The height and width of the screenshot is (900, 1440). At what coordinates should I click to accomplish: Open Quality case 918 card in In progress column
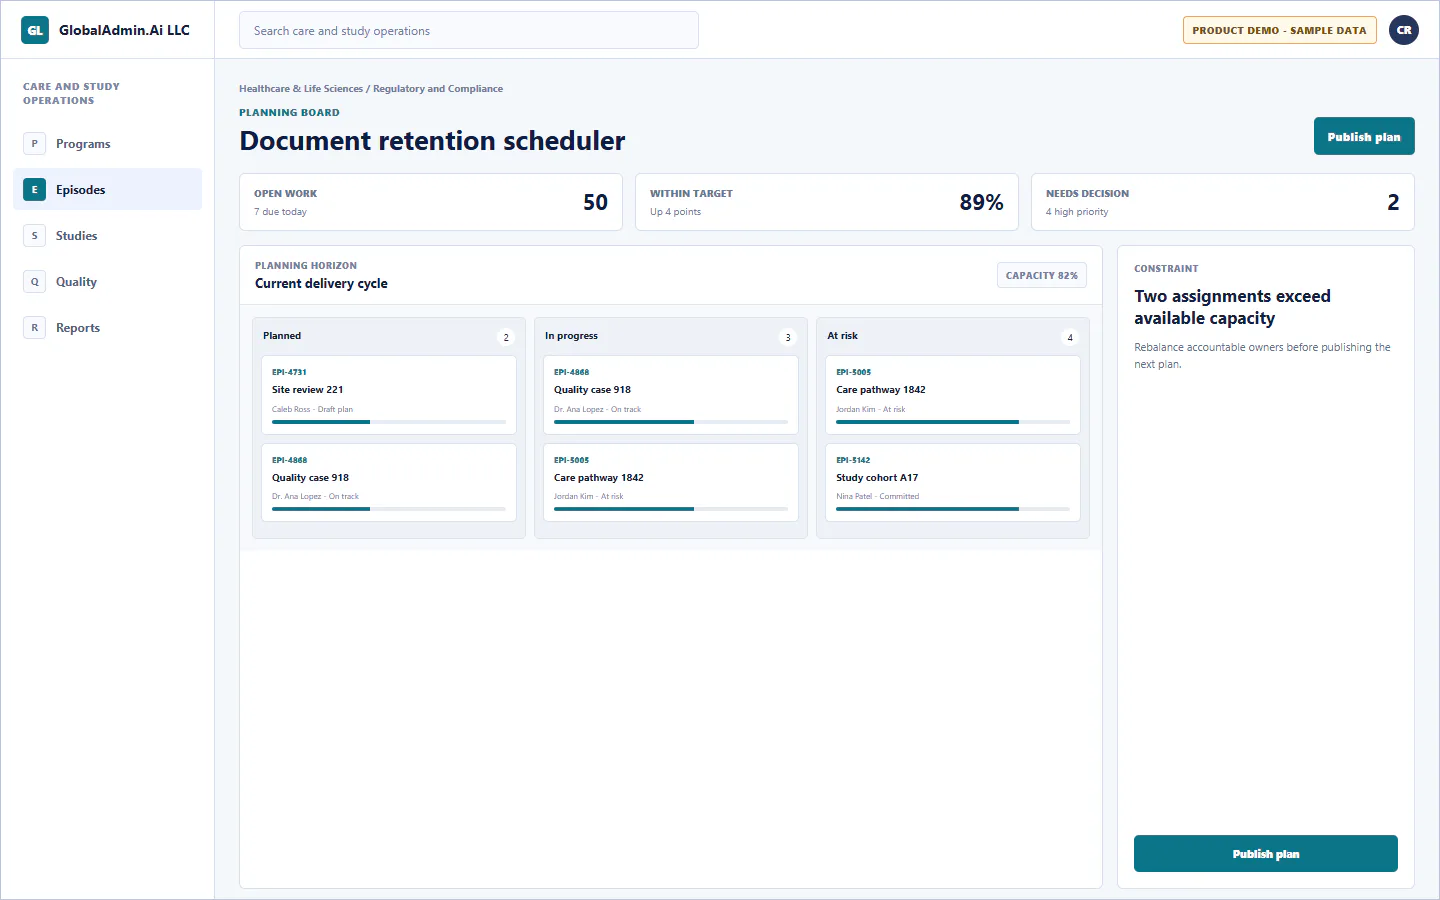pyautogui.click(x=671, y=395)
